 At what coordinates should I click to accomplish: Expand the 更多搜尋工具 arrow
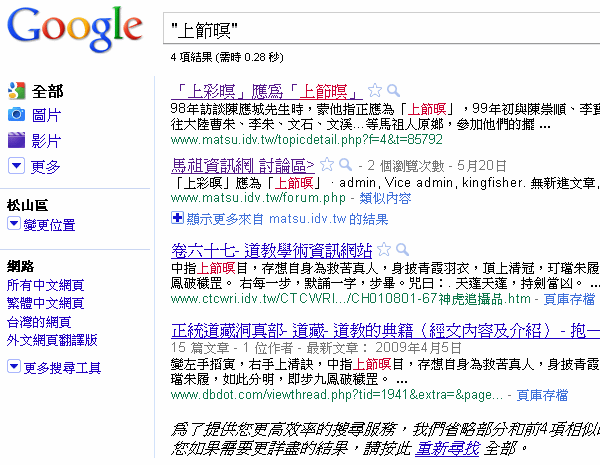pos(14,366)
